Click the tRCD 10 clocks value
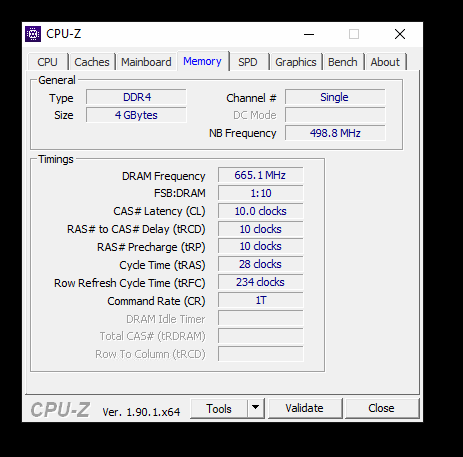This screenshot has width=463, height=457. tap(261, 229)
